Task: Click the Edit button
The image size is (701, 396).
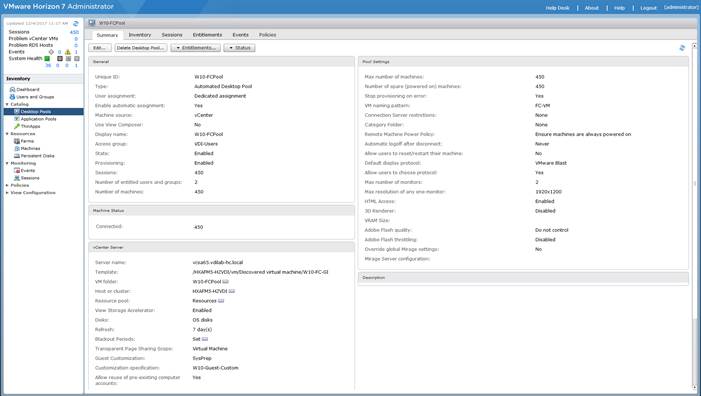Action: point(100,48)
